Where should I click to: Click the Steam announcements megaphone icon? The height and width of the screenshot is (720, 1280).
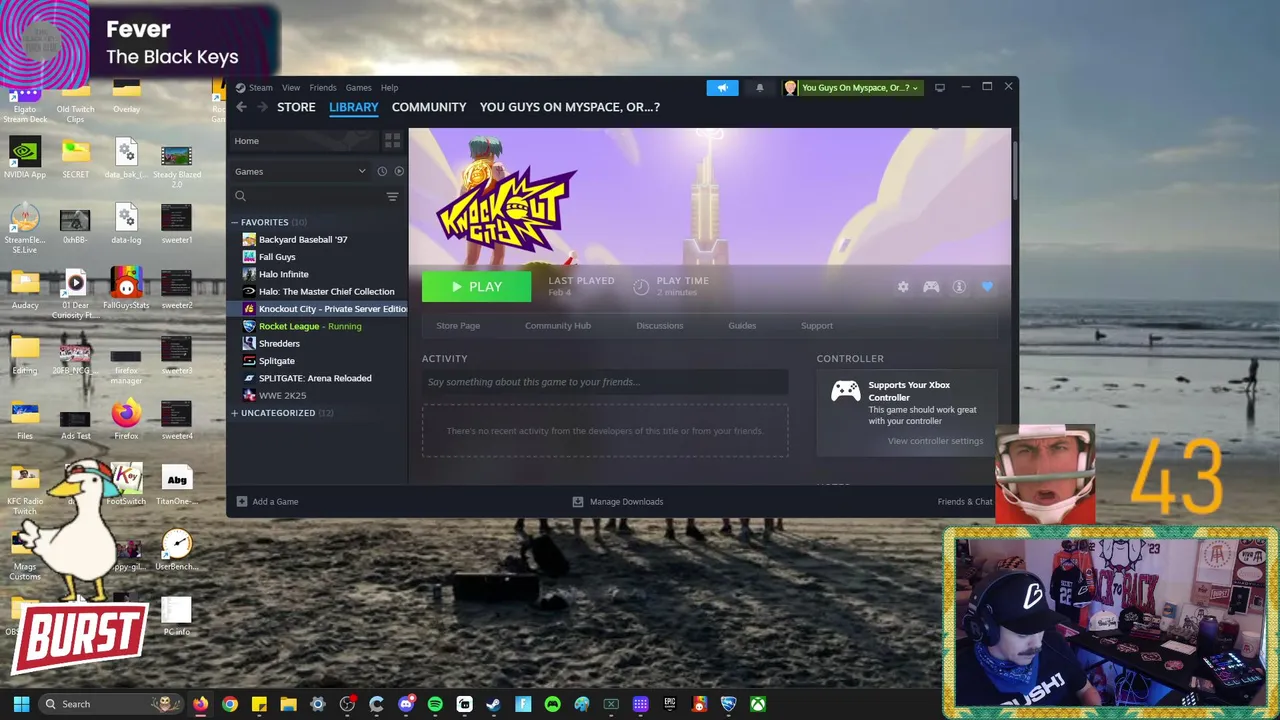[722, 88]
